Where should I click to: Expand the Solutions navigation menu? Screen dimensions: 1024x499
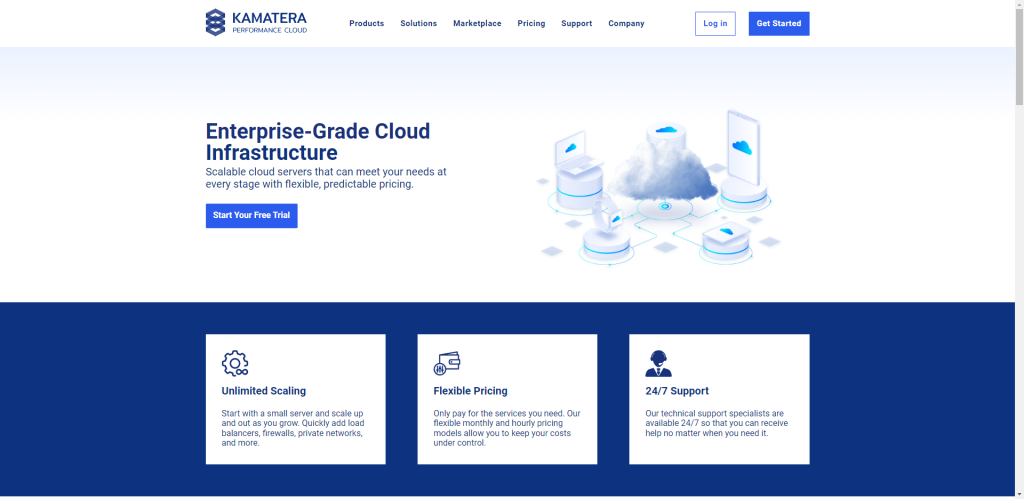coord(418,23)
